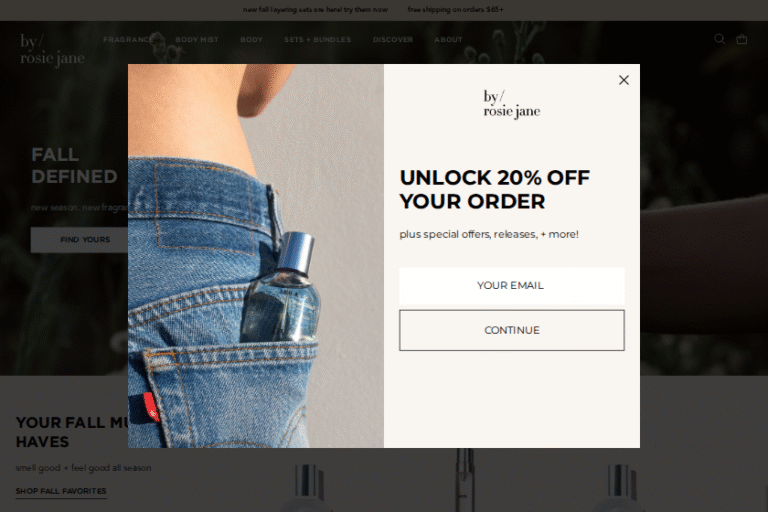Focus the Your Email field
Image resolution: width=768 pixels, height=512 pixels.
click(x=511, y=286)
